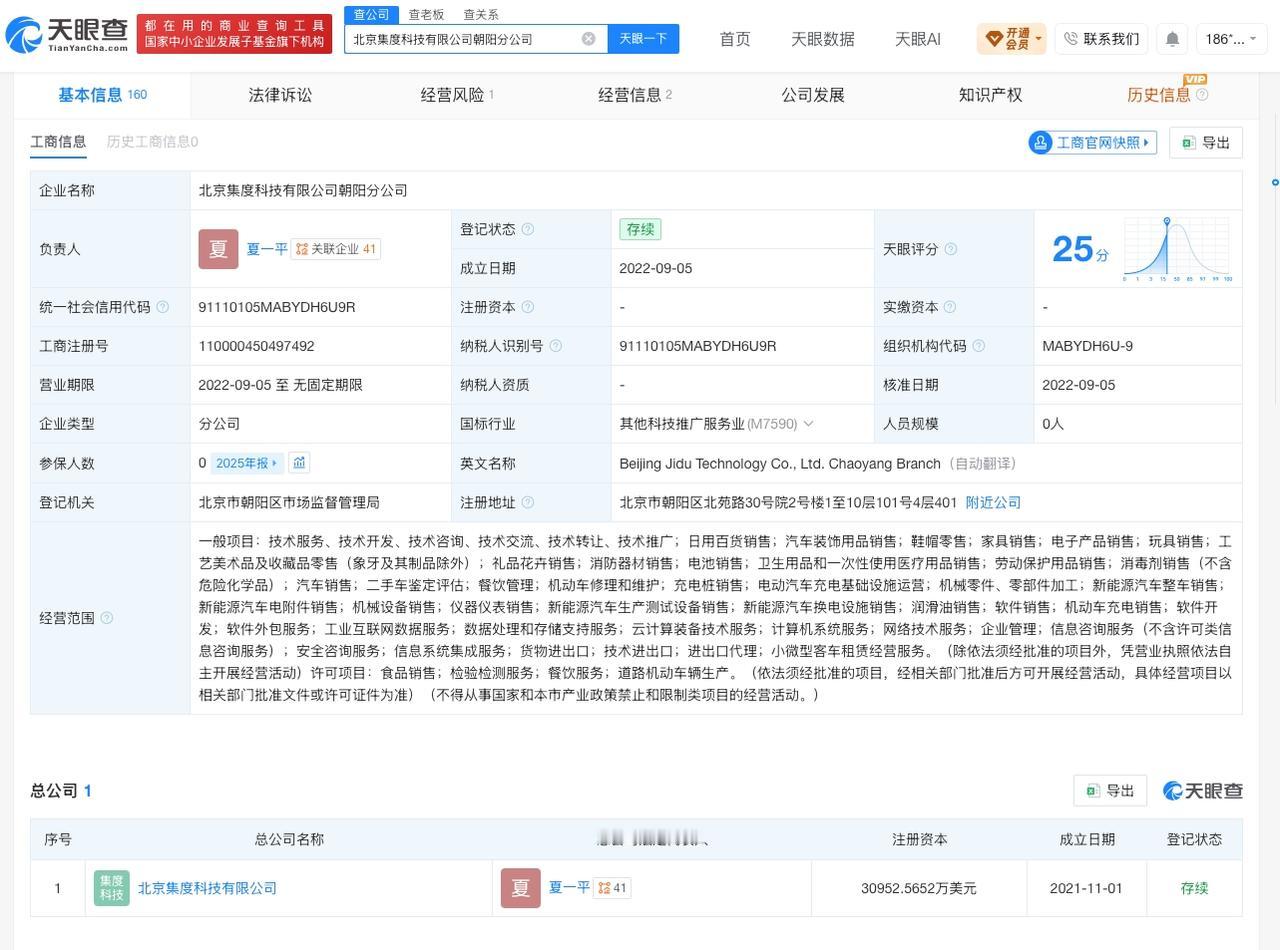Click the MABYDH6U-9 organization code

[x=1087, y=346]
